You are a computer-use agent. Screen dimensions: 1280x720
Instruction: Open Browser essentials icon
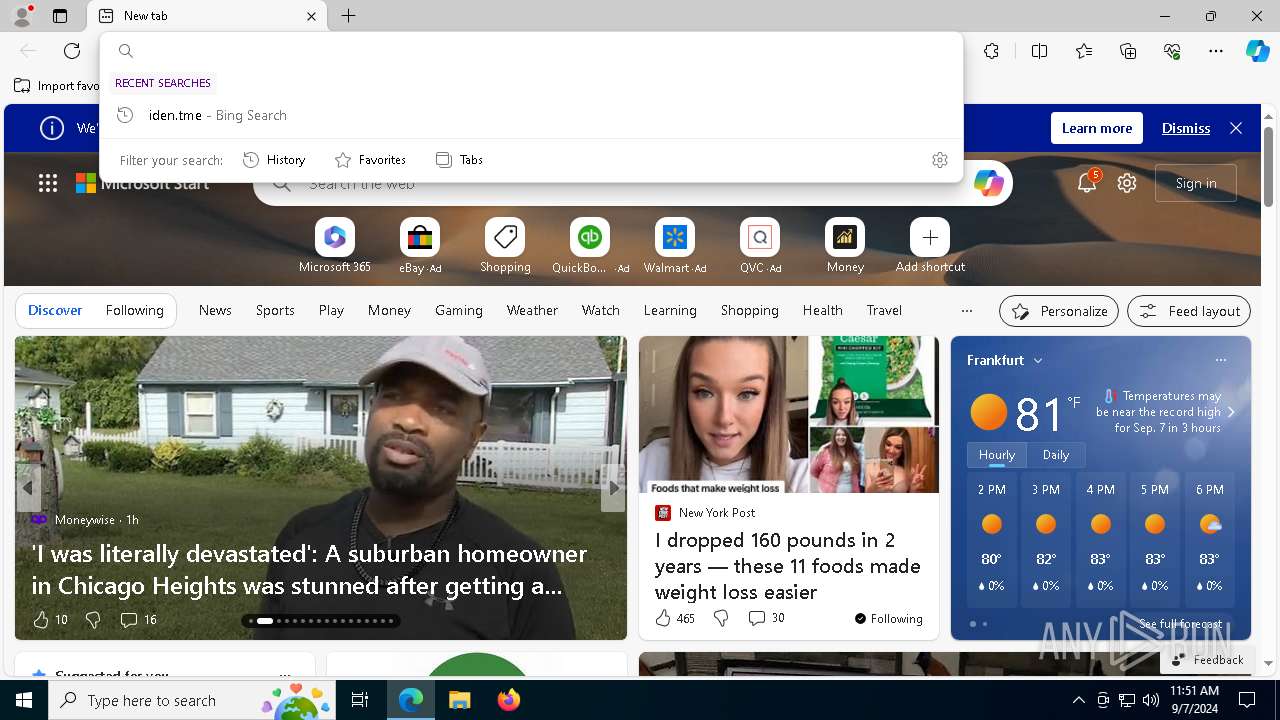pyautogui.click(x=1172, y=51)
